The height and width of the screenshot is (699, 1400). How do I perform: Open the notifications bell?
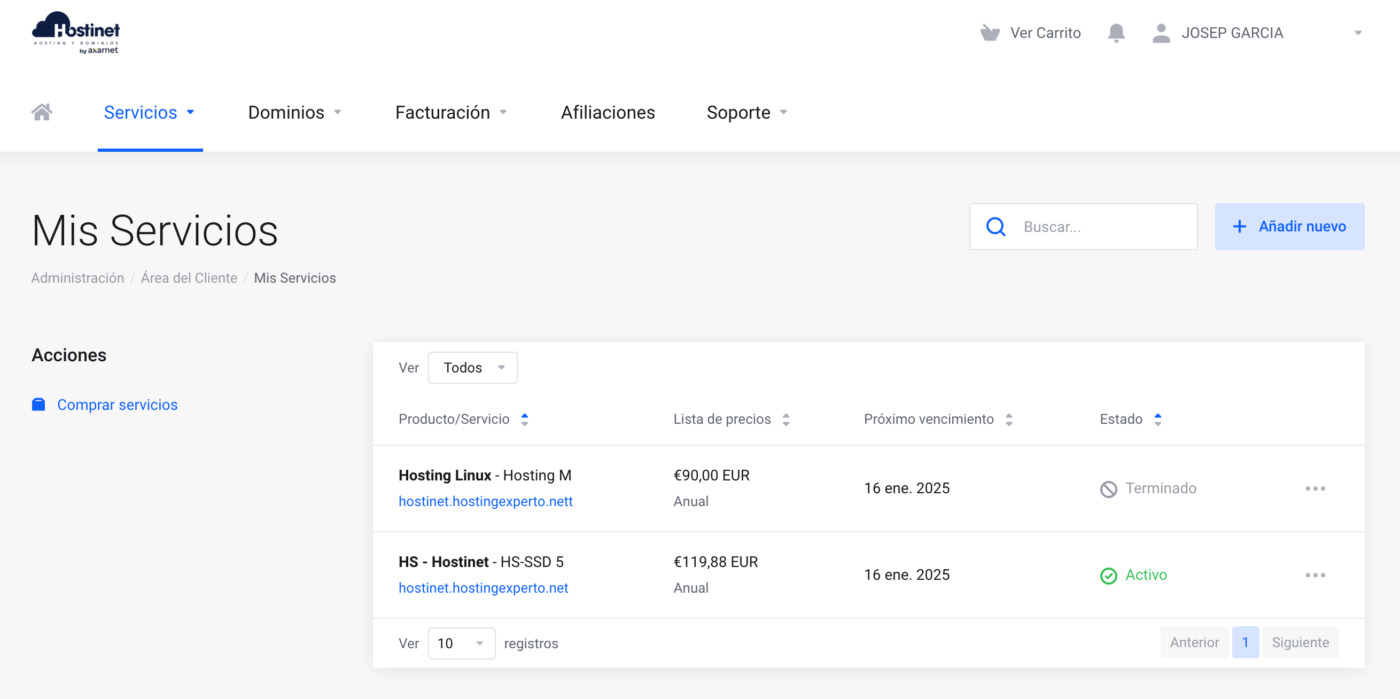pyautogui.click(x=1117, y=33)
